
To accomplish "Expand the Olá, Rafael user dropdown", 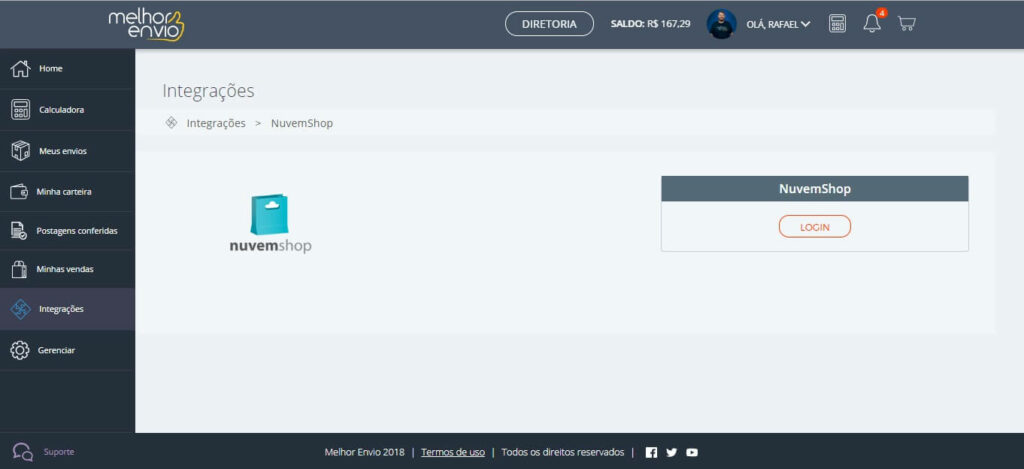I will point(778,24).
